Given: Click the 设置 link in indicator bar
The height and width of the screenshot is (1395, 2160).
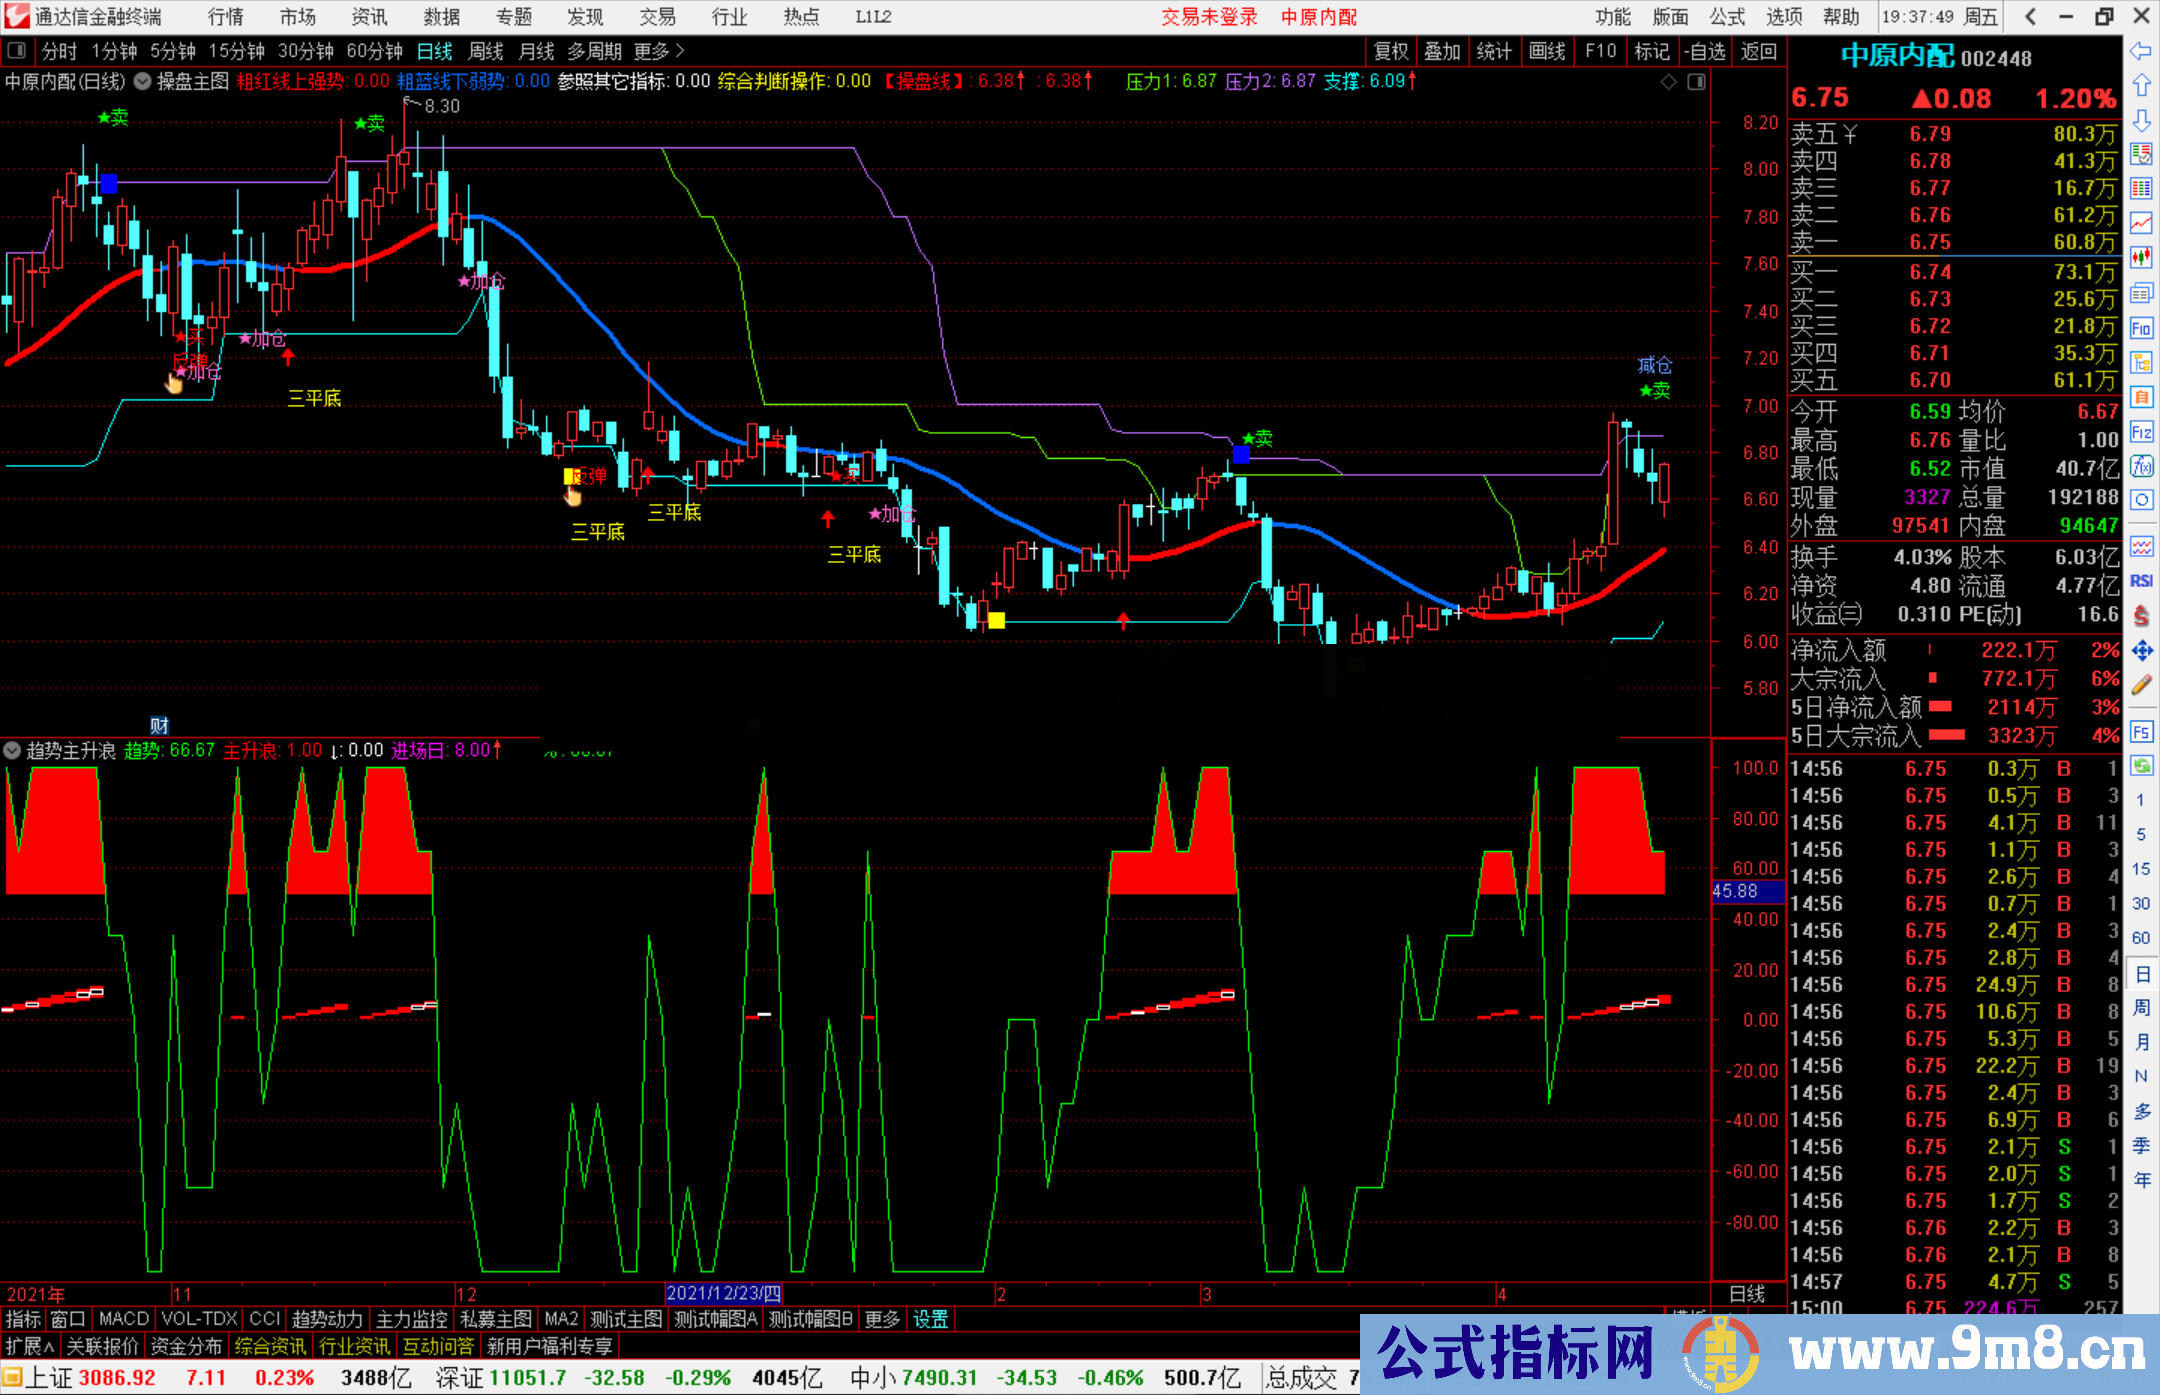Looking at the screenshot, I should (x=930, y=1319).
